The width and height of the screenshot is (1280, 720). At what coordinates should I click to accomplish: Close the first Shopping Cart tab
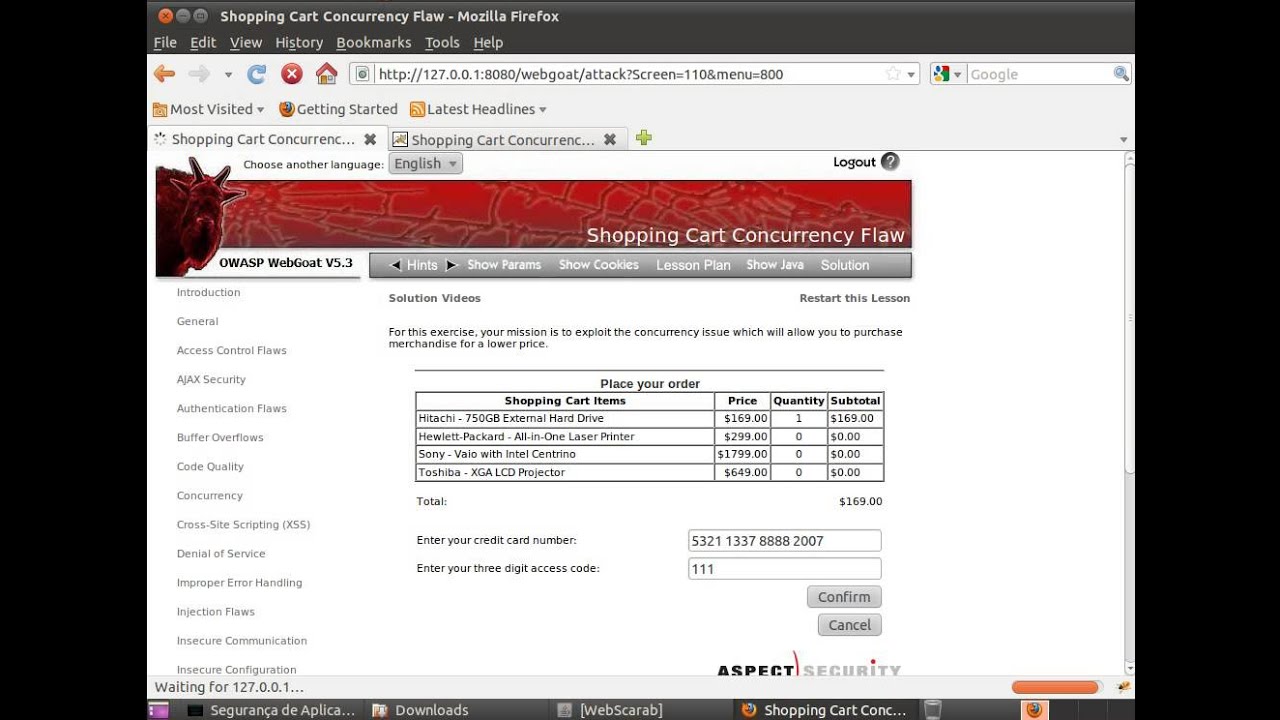coord(370,139)
